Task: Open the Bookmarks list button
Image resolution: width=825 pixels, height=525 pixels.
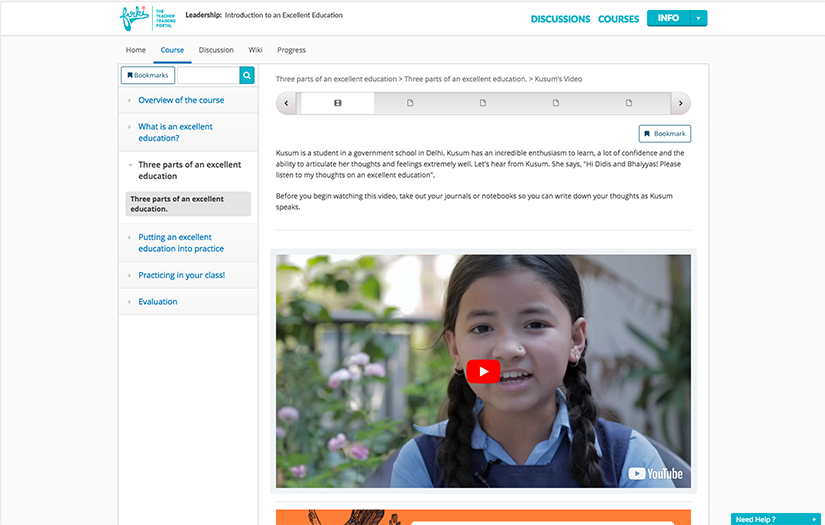Action: (148, 75)
